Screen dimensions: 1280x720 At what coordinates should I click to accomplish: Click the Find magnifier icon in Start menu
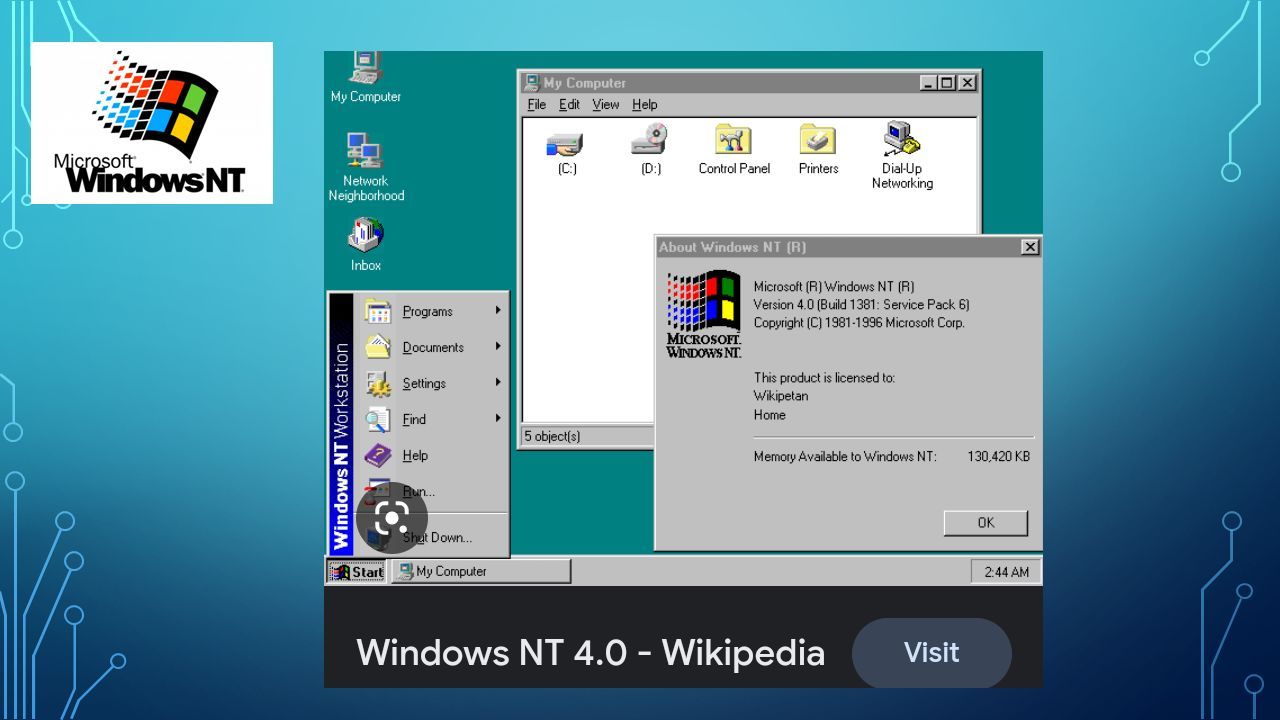(x=378, y=419)
